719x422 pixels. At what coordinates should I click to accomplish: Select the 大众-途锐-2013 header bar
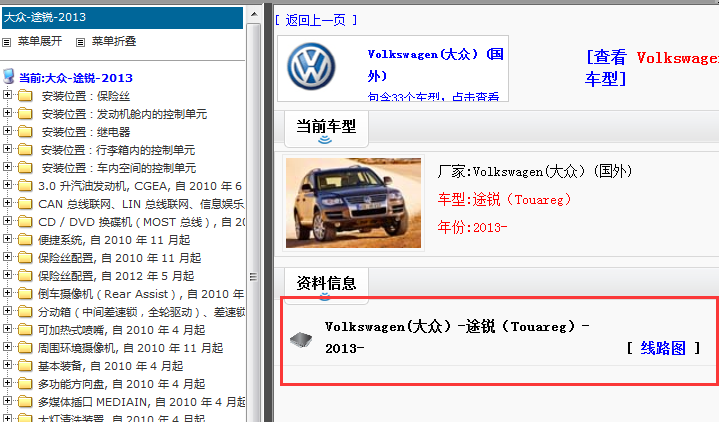click(122, 17)
